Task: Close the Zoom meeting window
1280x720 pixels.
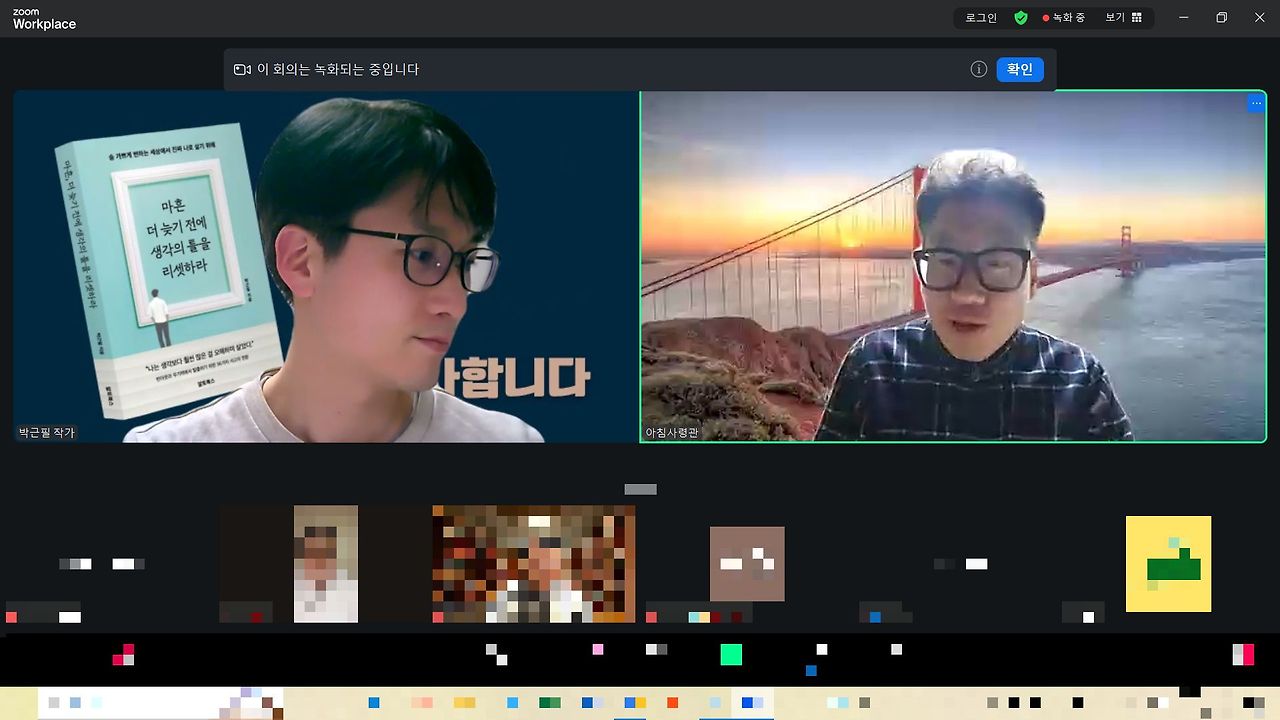Action: [x=1259, y=18]
